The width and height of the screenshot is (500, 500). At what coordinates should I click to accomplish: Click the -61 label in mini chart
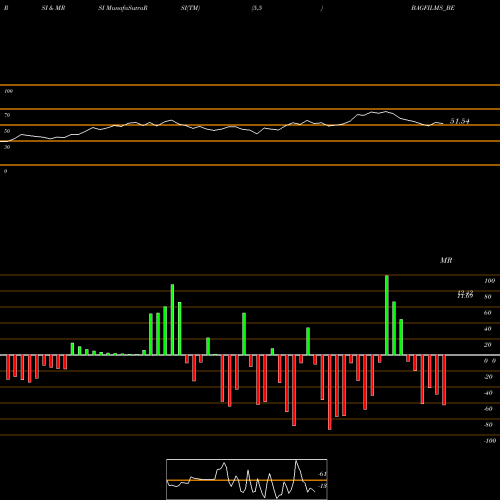(322, 474)
